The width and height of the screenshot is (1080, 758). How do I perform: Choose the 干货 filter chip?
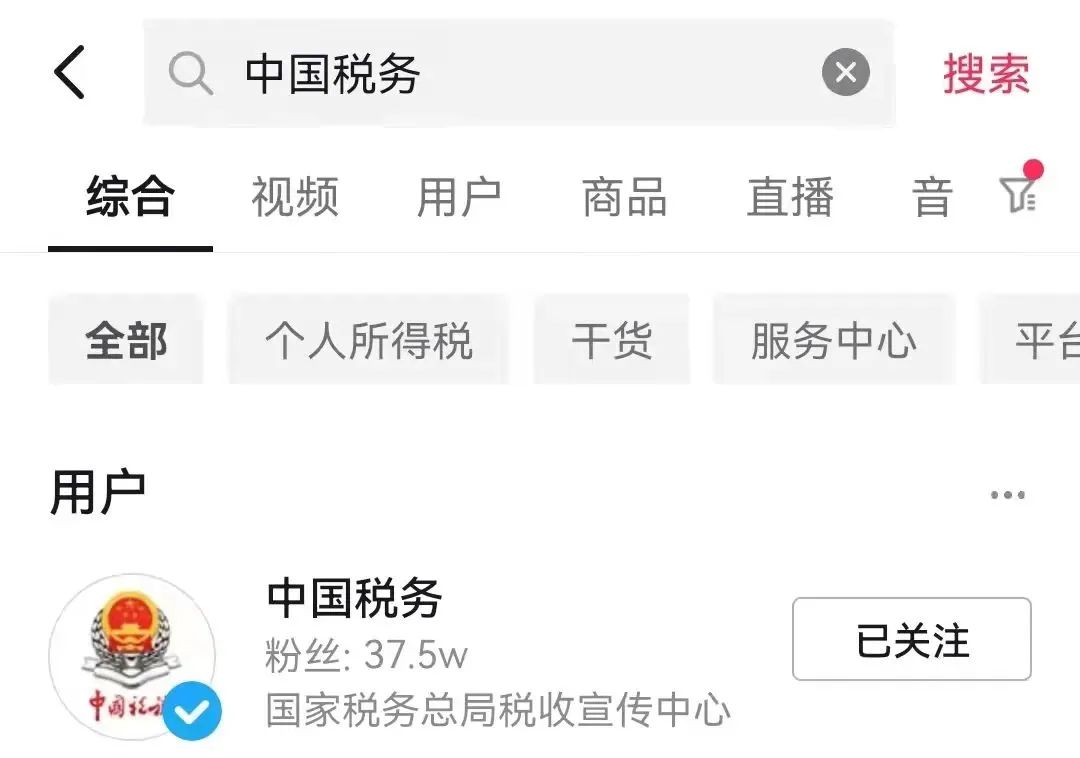tap(612, 339)
